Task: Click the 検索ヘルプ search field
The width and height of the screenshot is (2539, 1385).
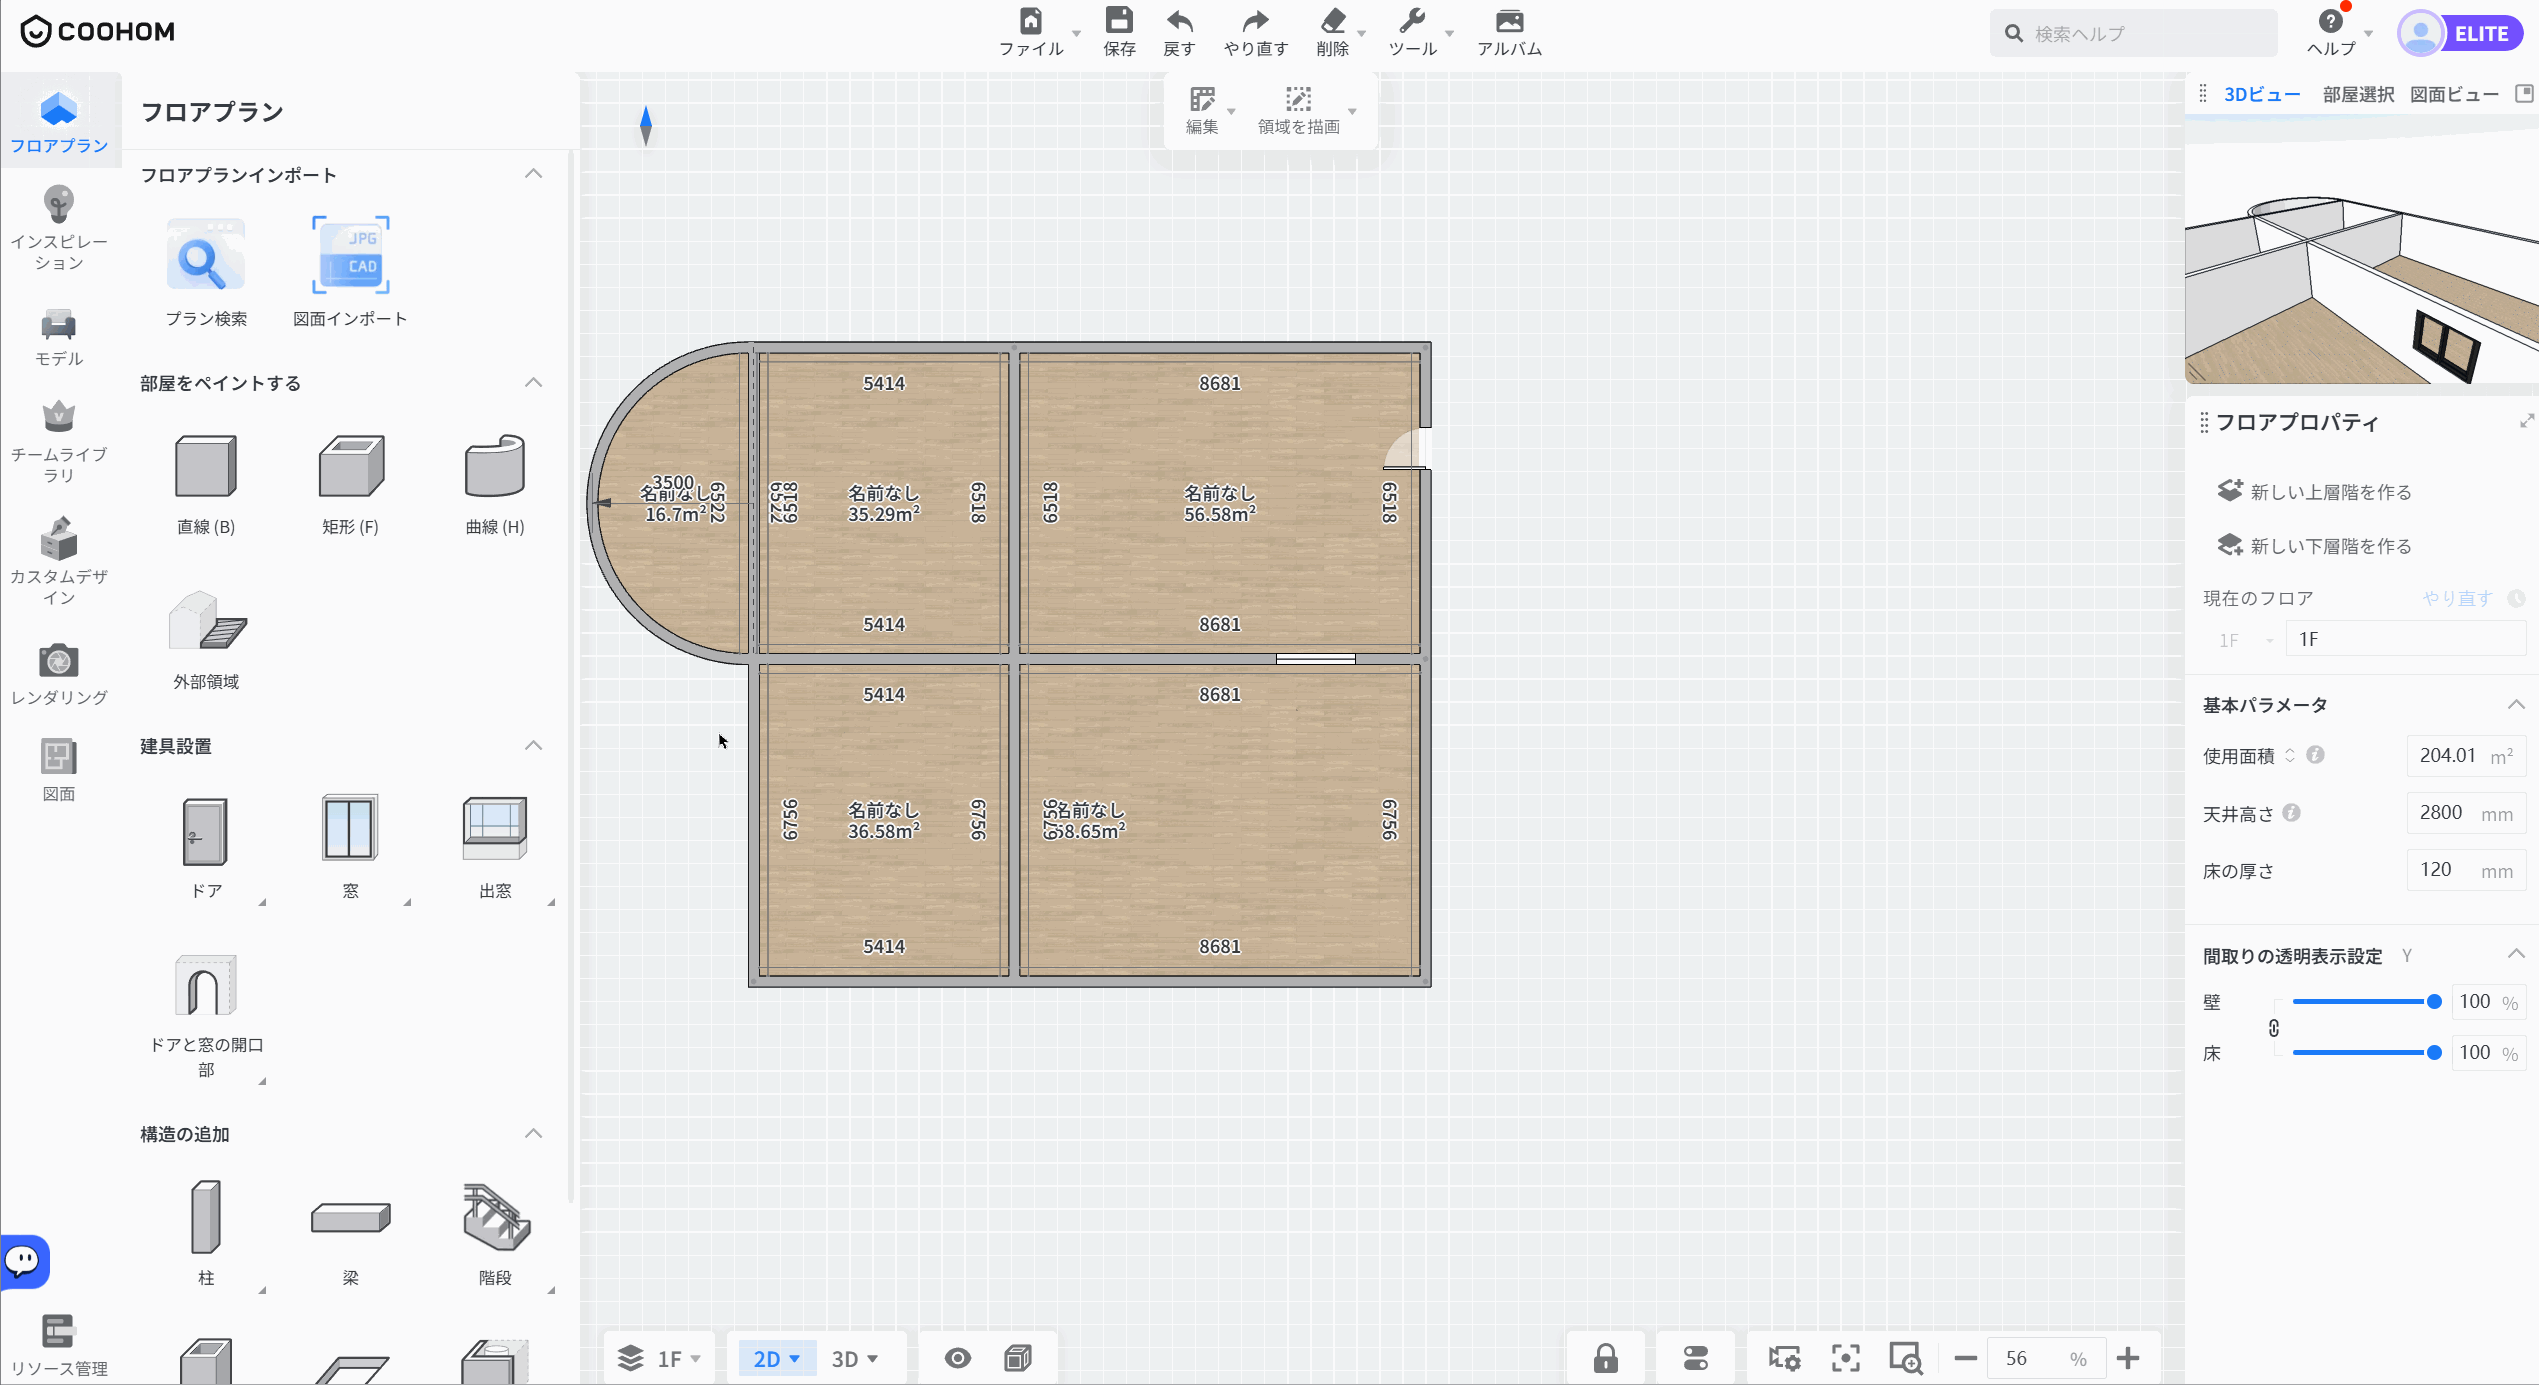Action: 2133,34
